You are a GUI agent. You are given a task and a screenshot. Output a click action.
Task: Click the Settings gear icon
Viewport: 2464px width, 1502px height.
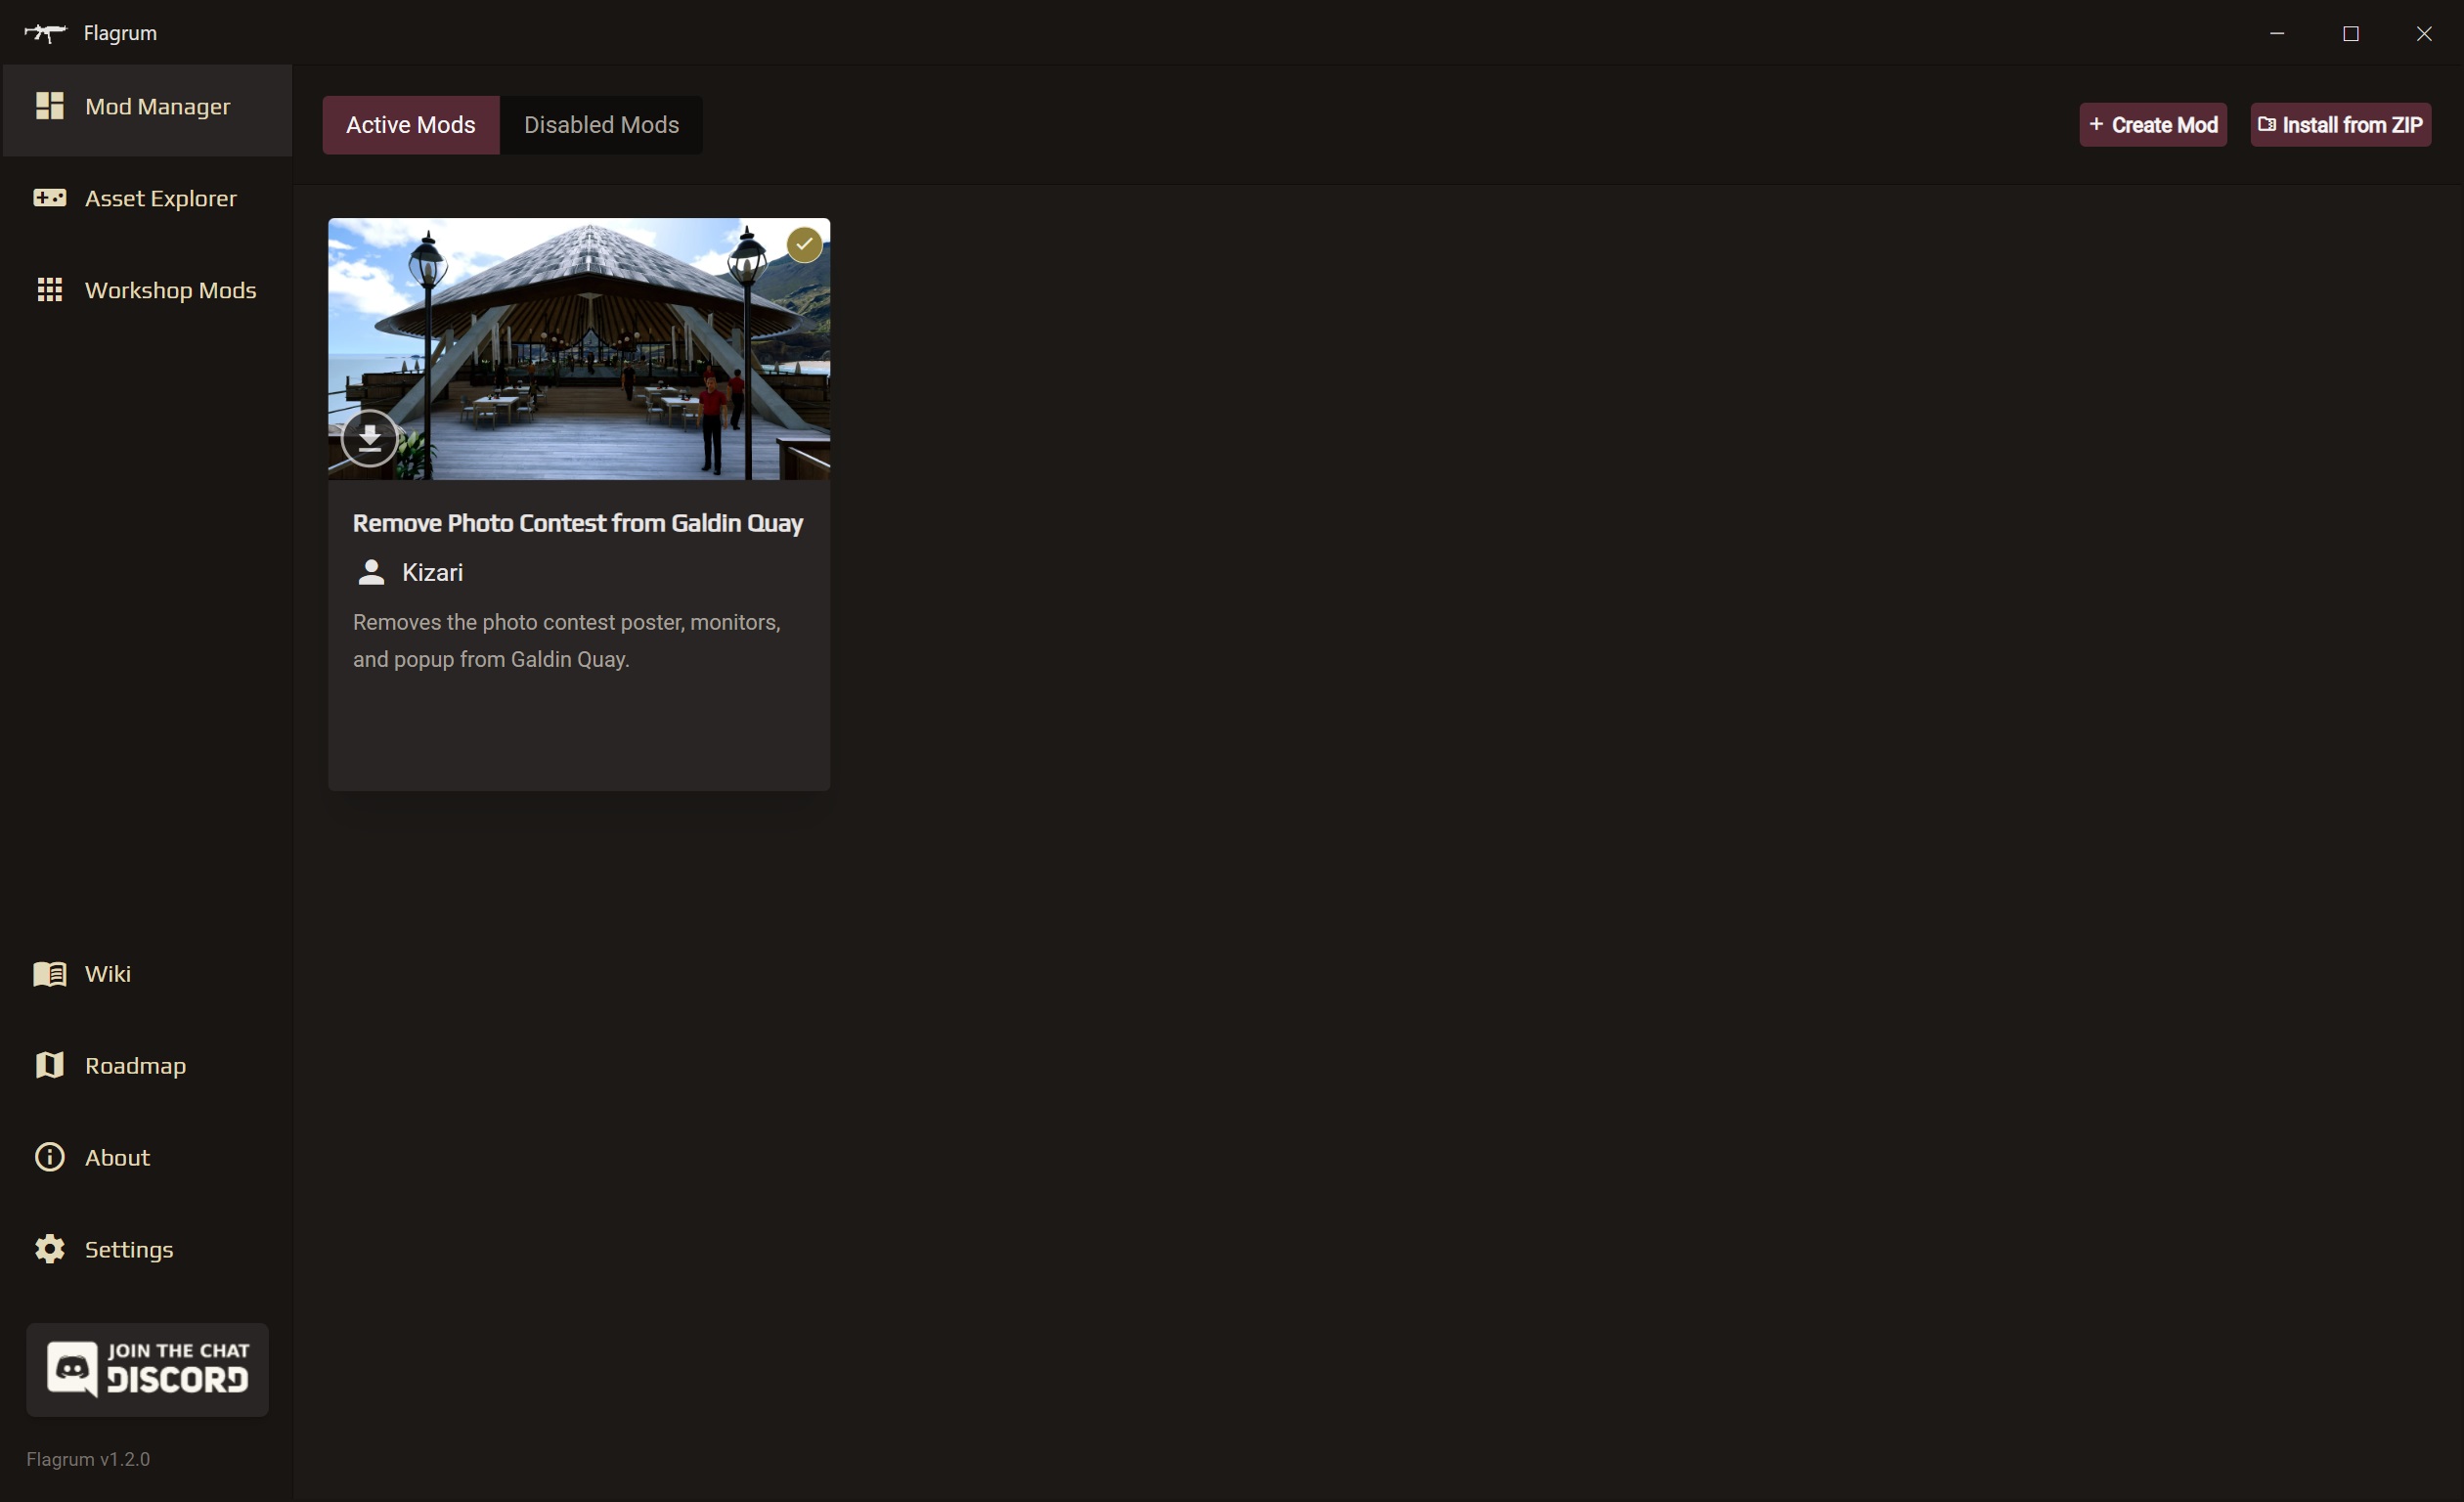49,1249
